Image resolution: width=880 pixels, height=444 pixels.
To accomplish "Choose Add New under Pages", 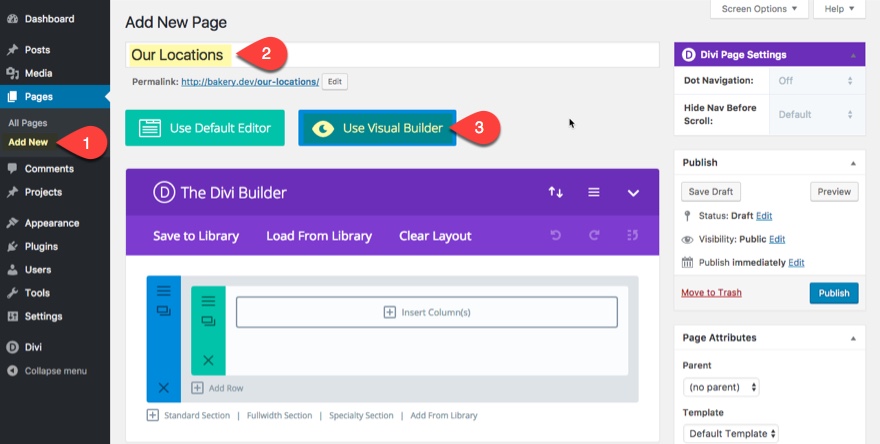I will click(28, 142).
